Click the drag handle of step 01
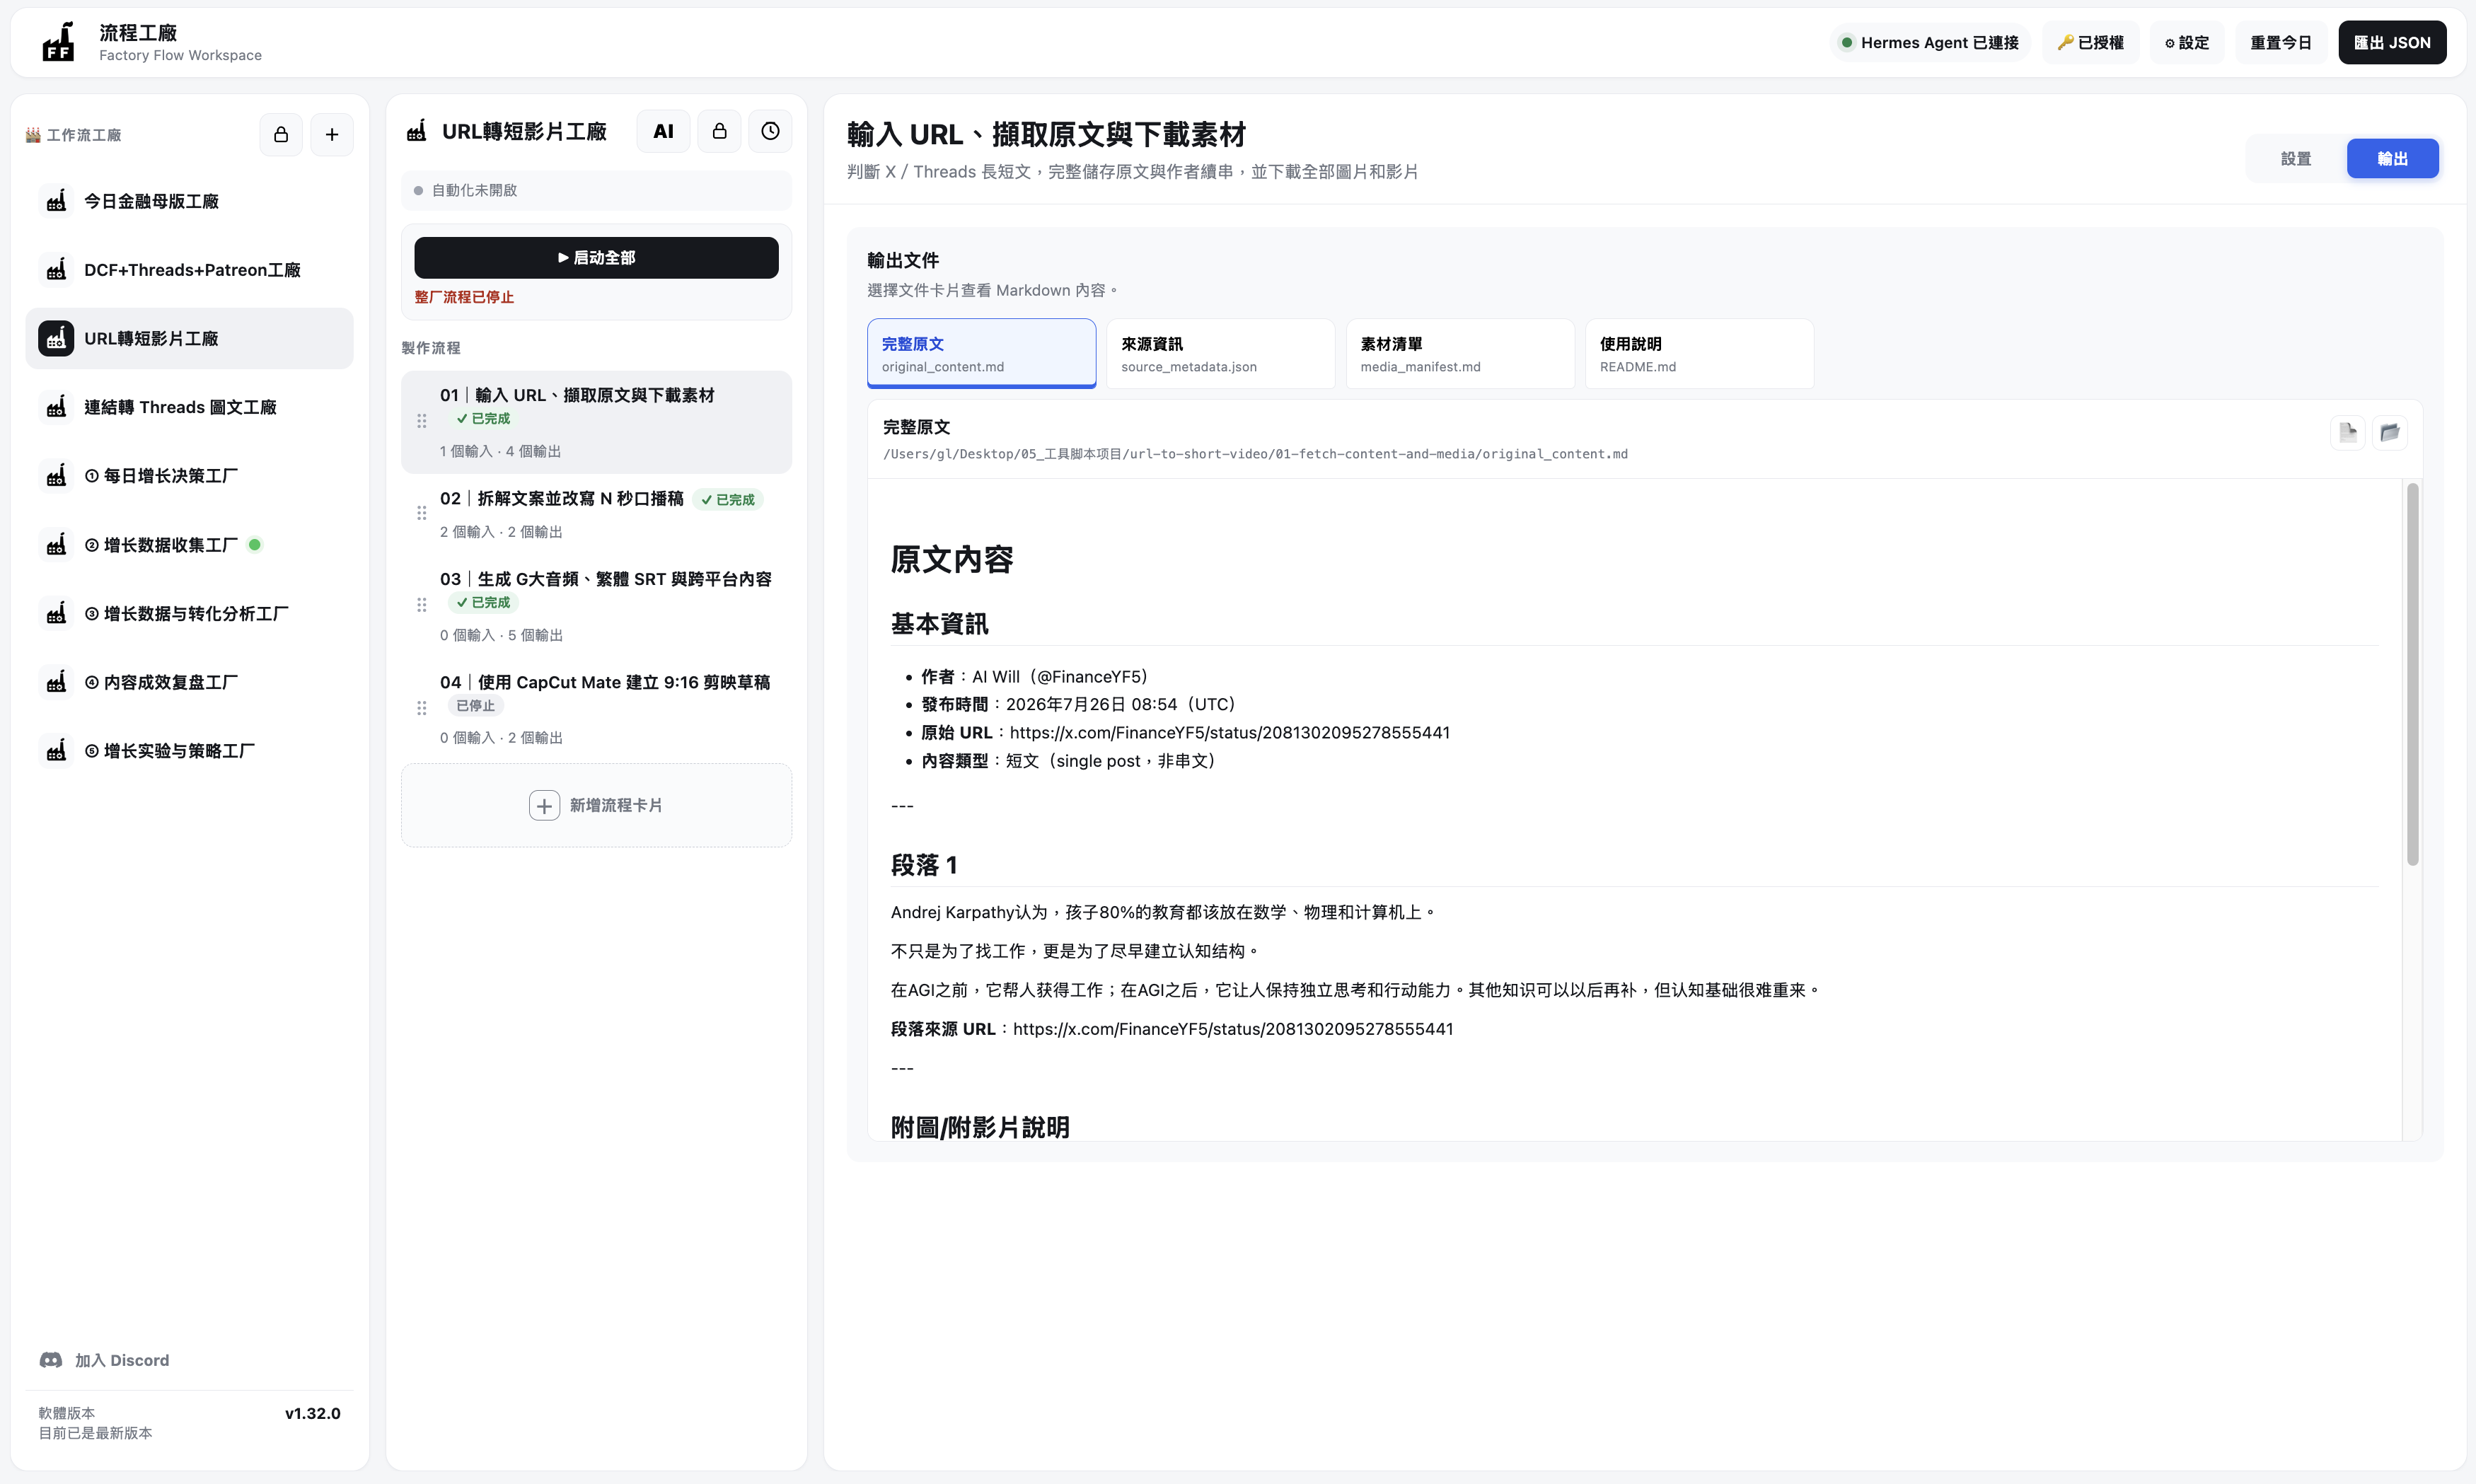 click(x=422, y=421)
